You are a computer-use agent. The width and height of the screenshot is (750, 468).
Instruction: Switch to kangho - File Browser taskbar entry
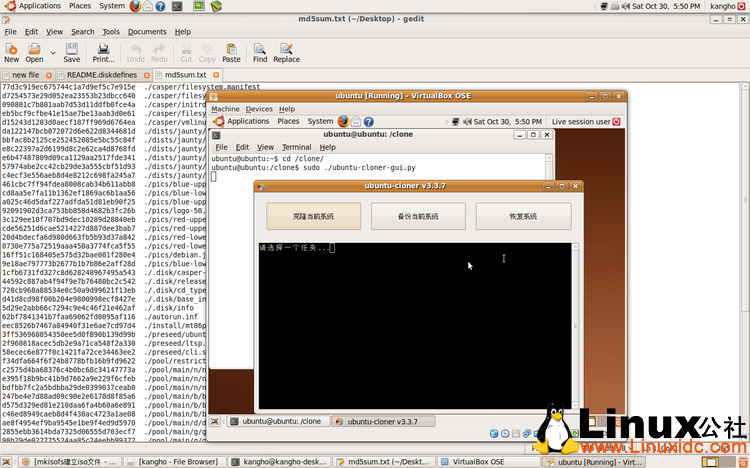[x=173, y=462]
